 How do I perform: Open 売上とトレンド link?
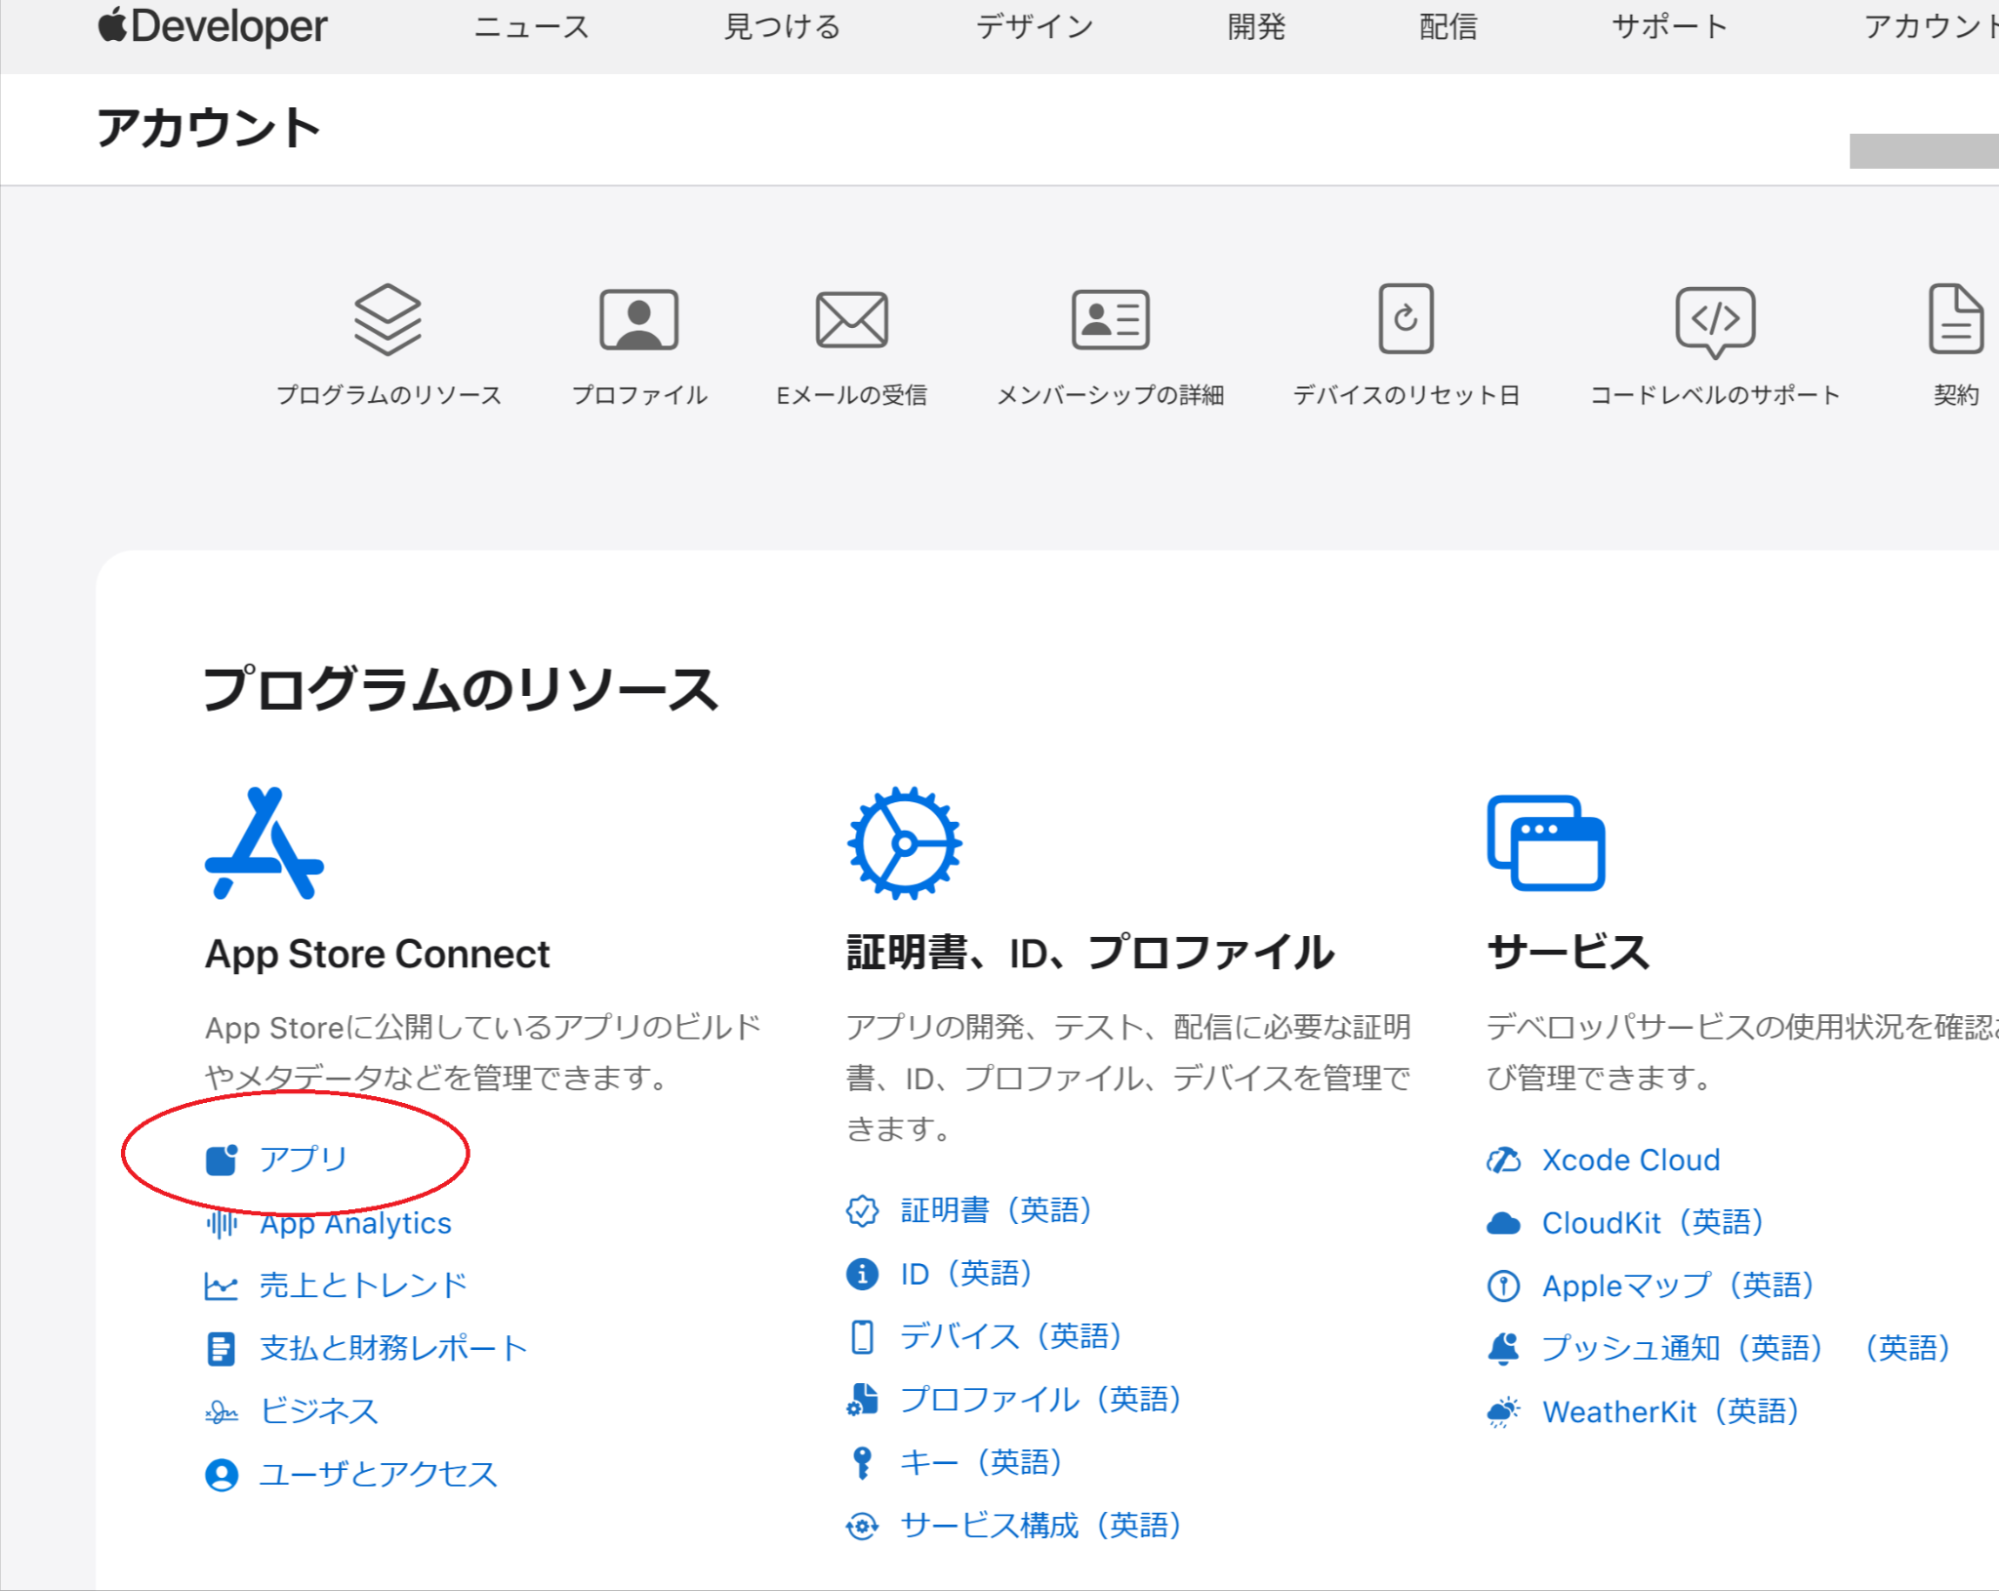pyautogui.click(x=362, y=1285)
